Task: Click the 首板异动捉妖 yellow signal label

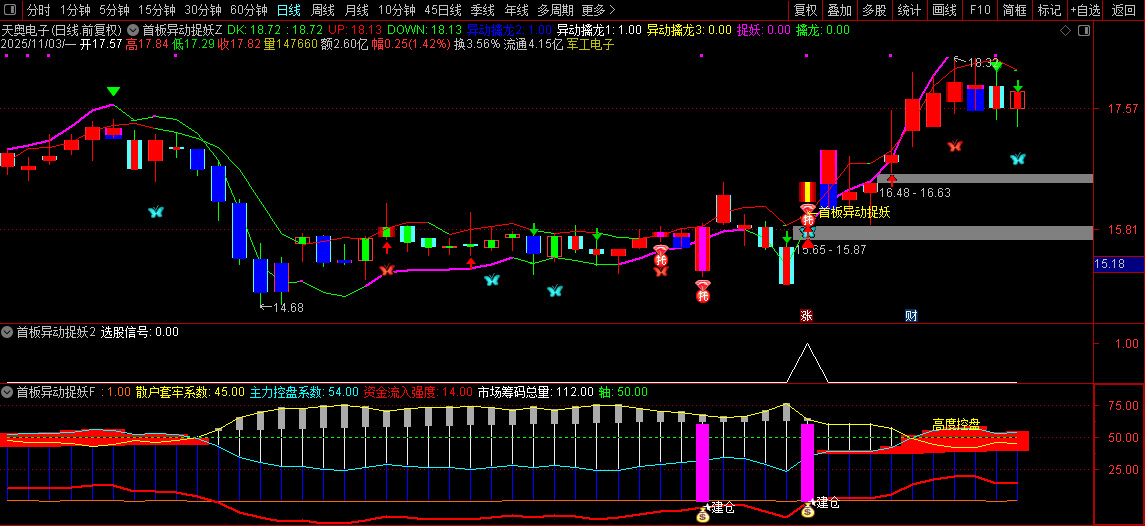Action: tap(854, 213)
